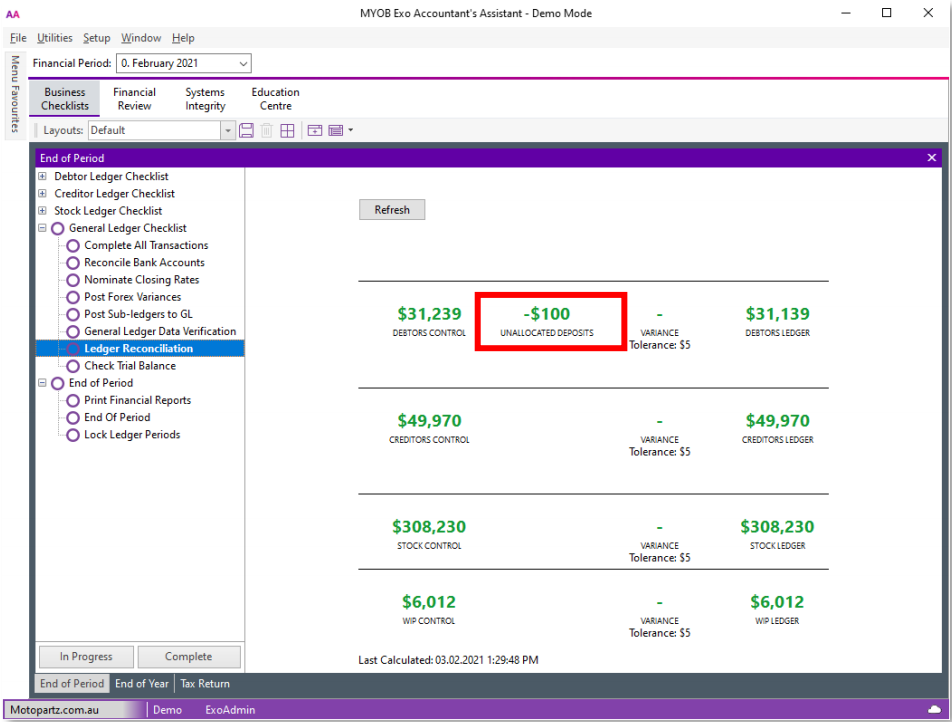Click the cloud icon in status bar
This screenshot has width=952, height=722.
pyautogui.click(x=934, y=709)
